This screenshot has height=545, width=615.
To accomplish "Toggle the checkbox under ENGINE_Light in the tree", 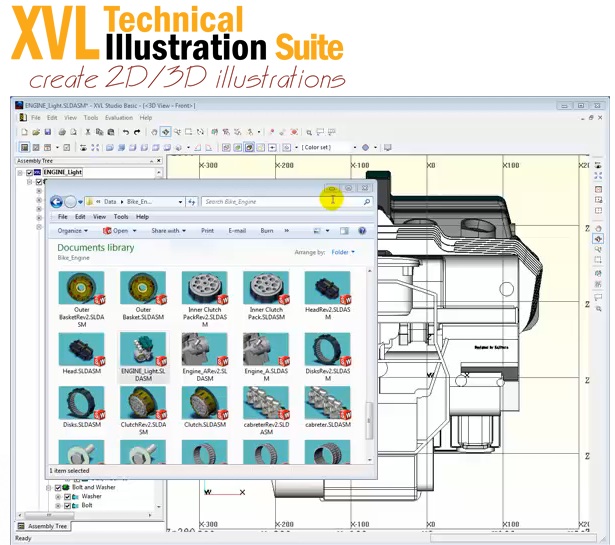I will [x=39, y=182].
